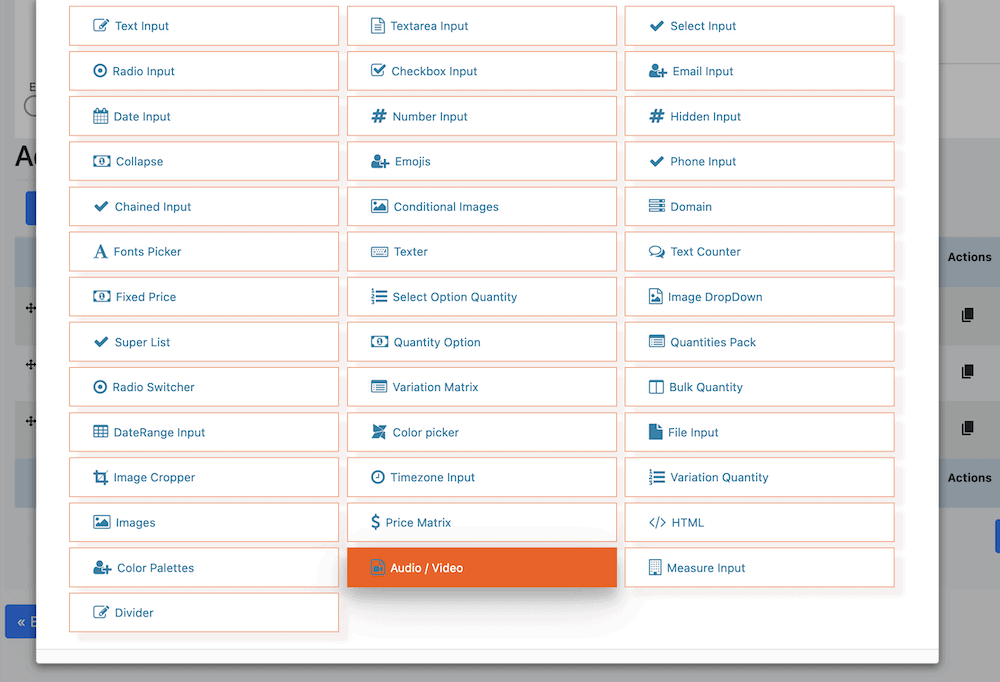
Task: Click the keyboard icon next to Texter
Action: coord(379,252)
